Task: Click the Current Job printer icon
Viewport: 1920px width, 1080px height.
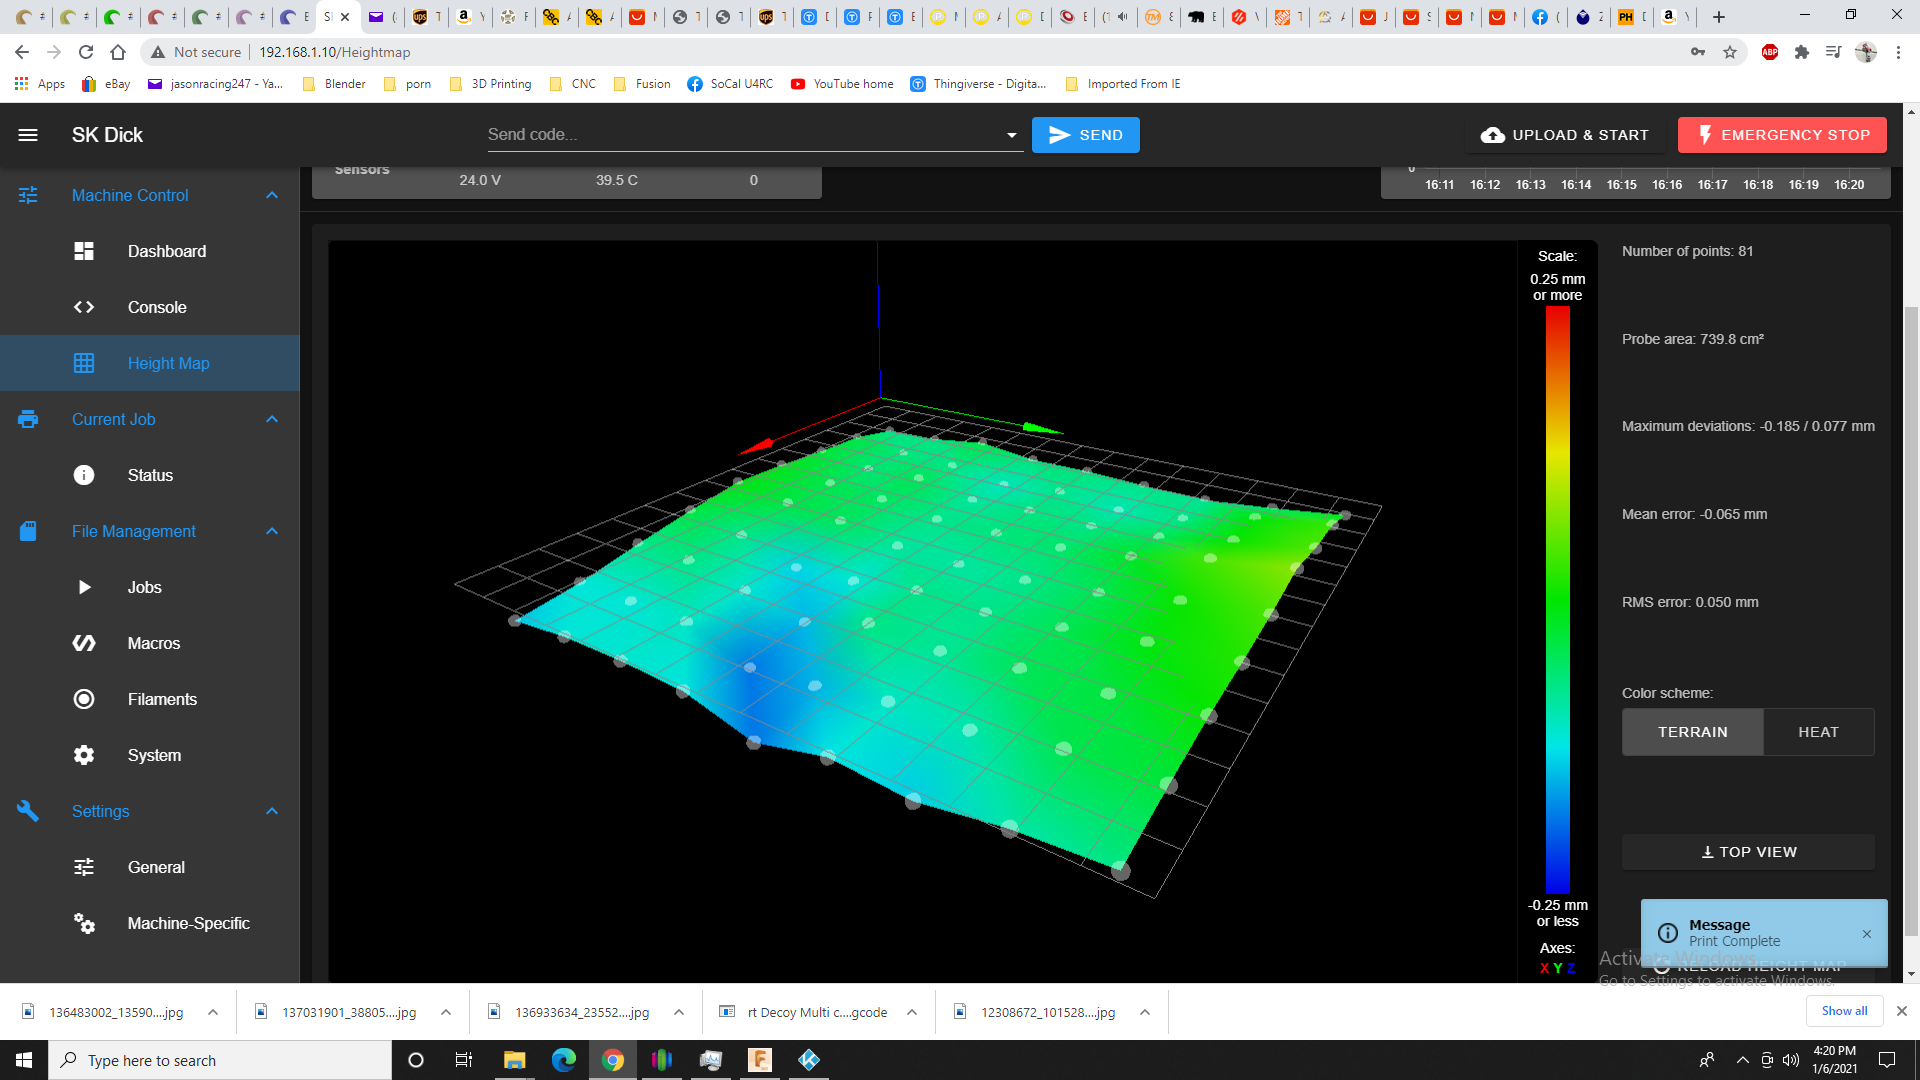Action: tap(28, 419)
